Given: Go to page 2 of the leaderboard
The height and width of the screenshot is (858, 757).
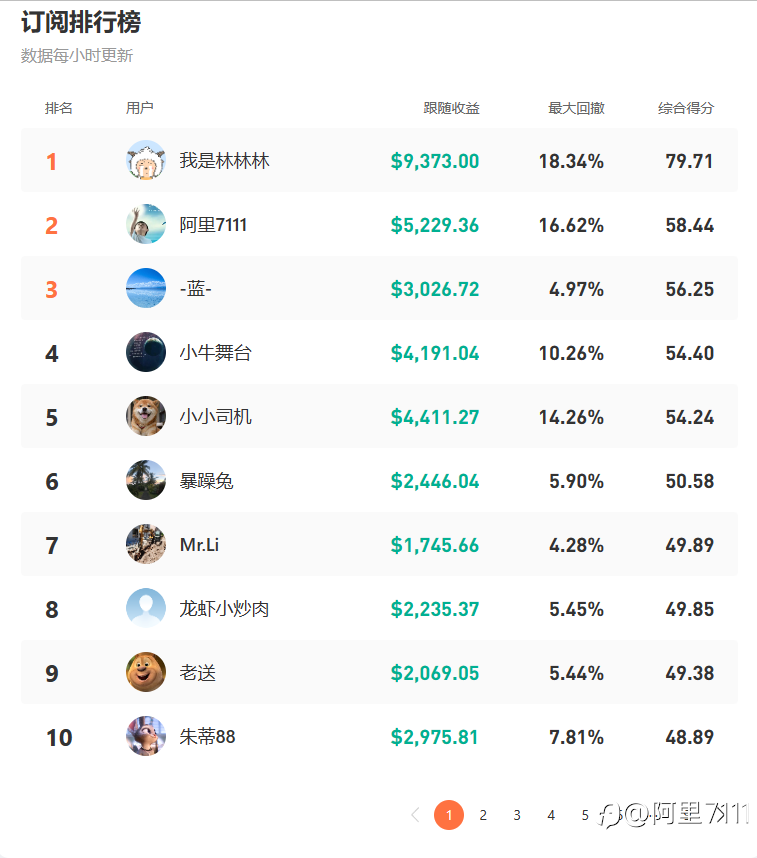Looking at the screenshot, I should [x=483, y=815].
